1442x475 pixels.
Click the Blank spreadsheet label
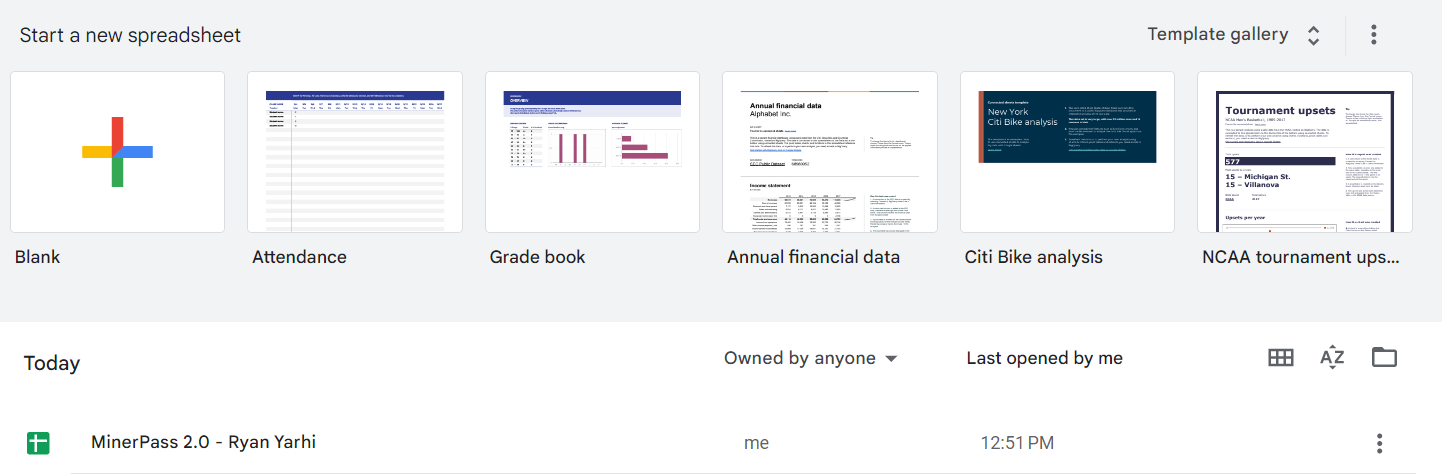pyautogui.click(x=37, y=257)
